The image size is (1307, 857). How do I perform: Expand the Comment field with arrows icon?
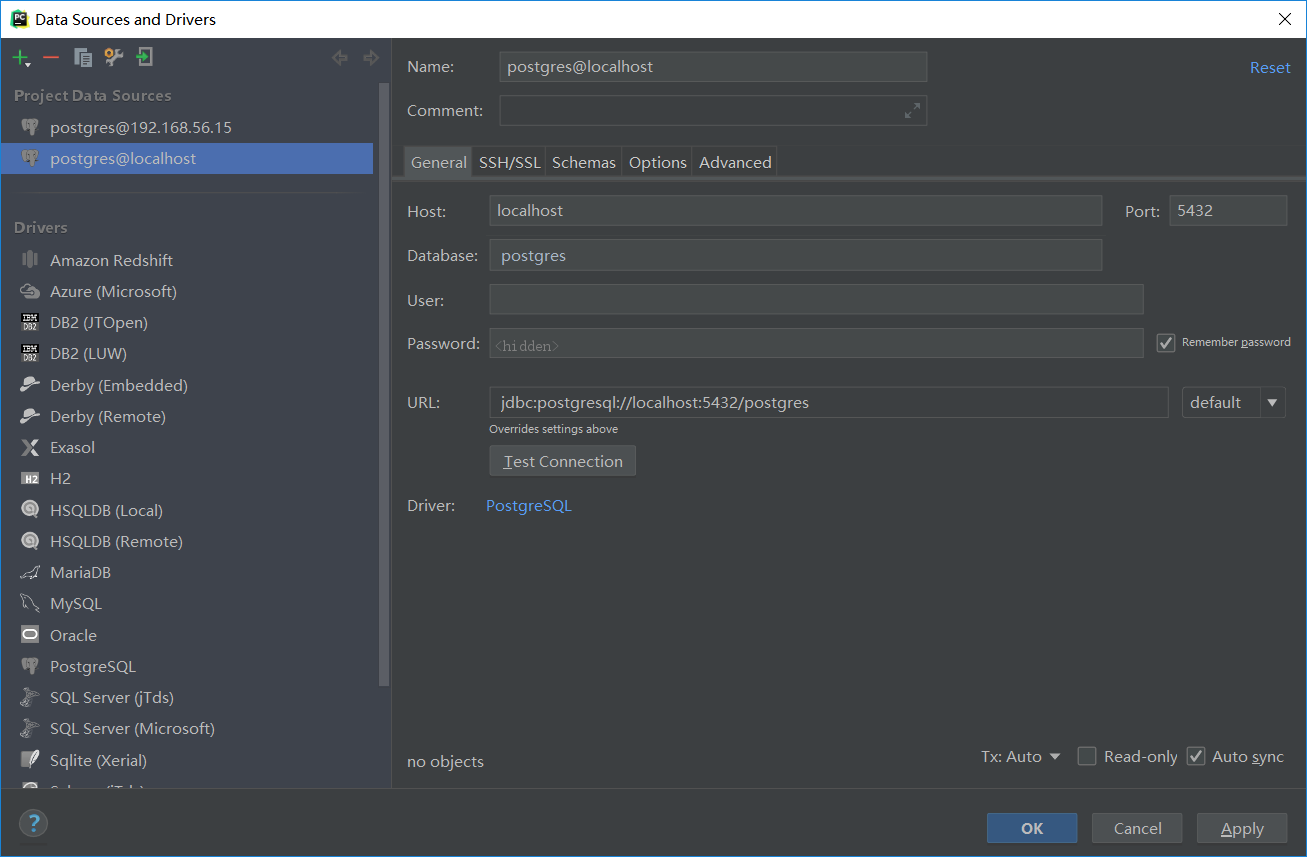pos(912,111)
